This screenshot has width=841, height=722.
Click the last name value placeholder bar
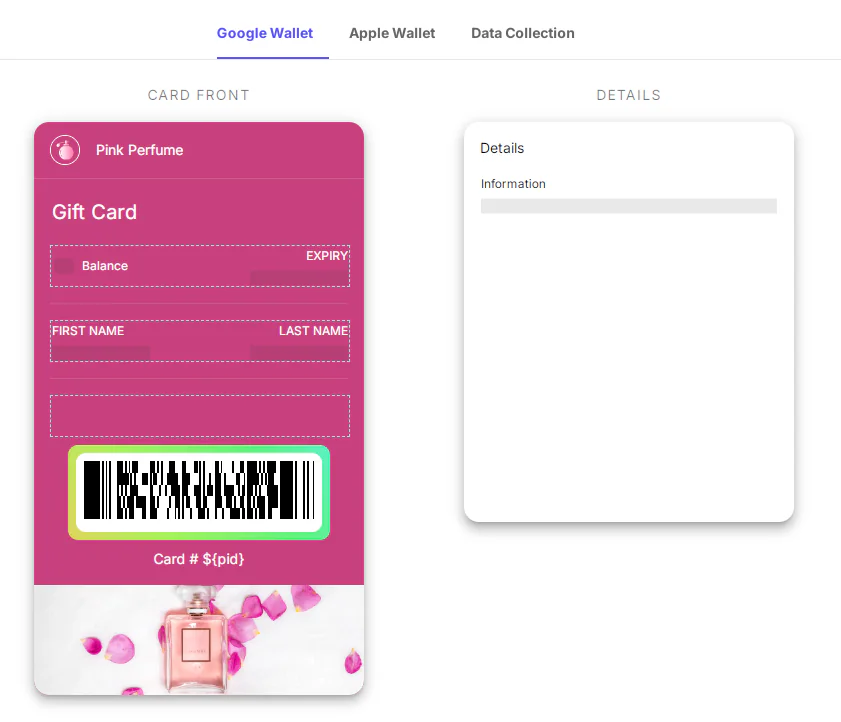(x=299, y=353)
